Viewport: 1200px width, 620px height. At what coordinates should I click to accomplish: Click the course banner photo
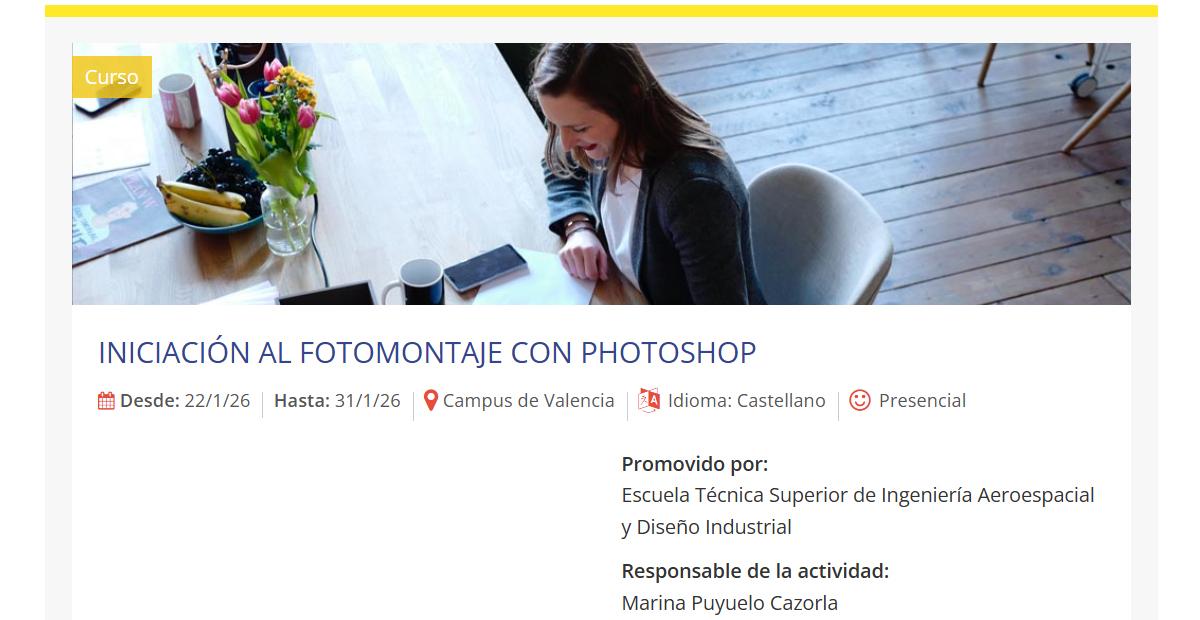click(601, 174)
